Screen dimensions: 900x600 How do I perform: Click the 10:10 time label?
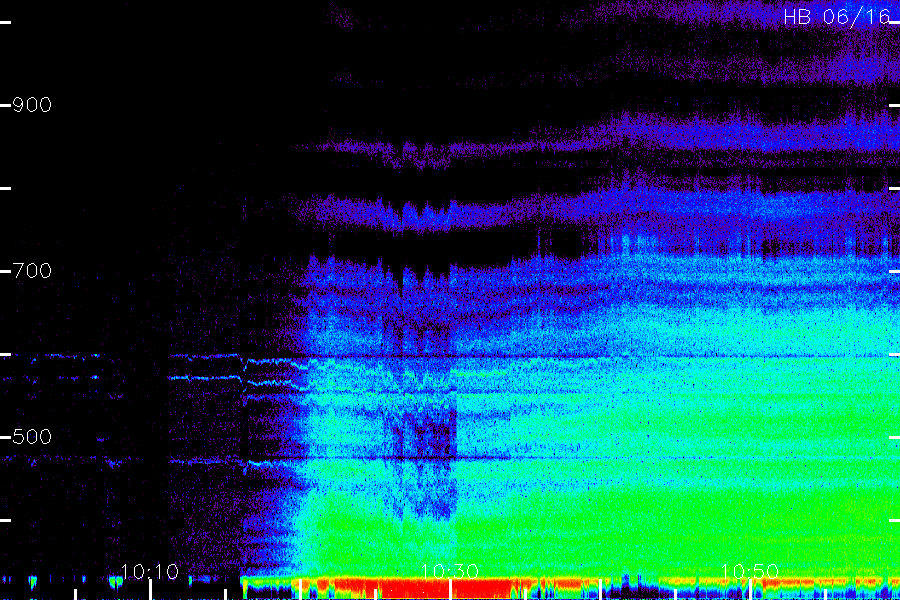150,571
